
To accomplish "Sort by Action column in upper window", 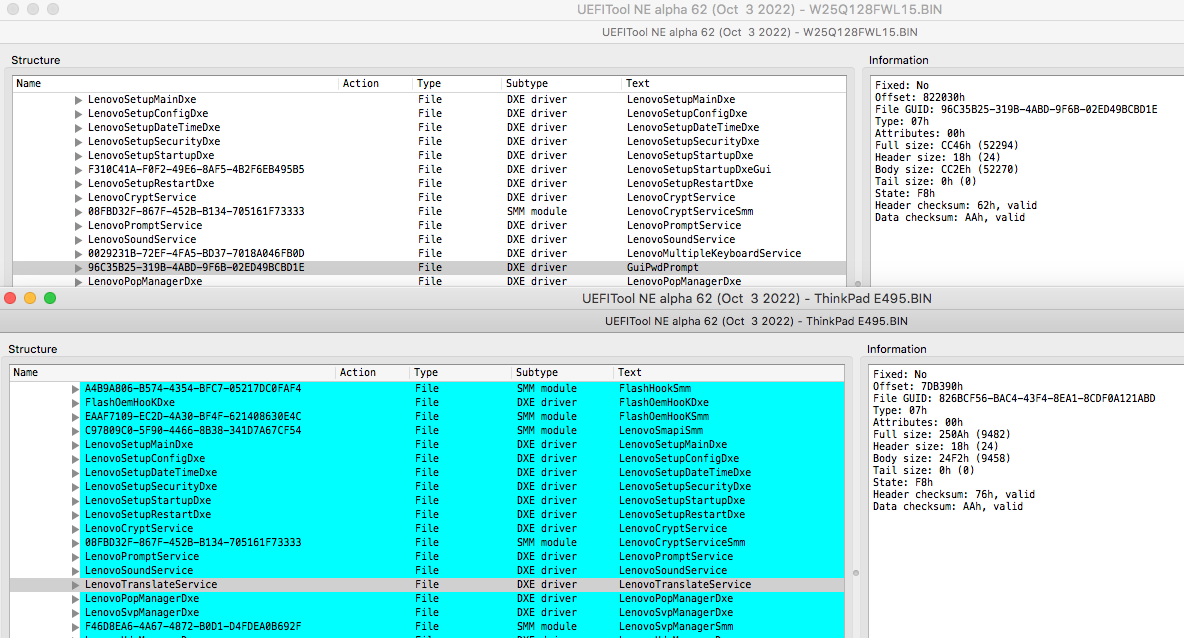I will [x=375, y=84].
